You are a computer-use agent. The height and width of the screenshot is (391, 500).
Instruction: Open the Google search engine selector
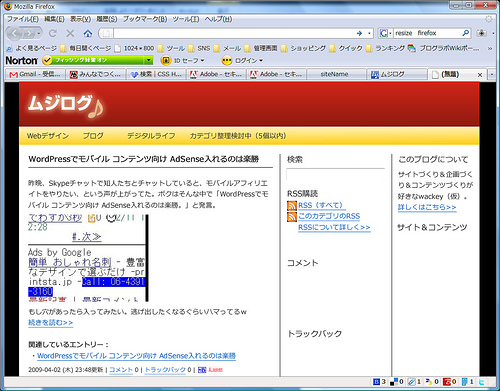(x=386, y=33)
